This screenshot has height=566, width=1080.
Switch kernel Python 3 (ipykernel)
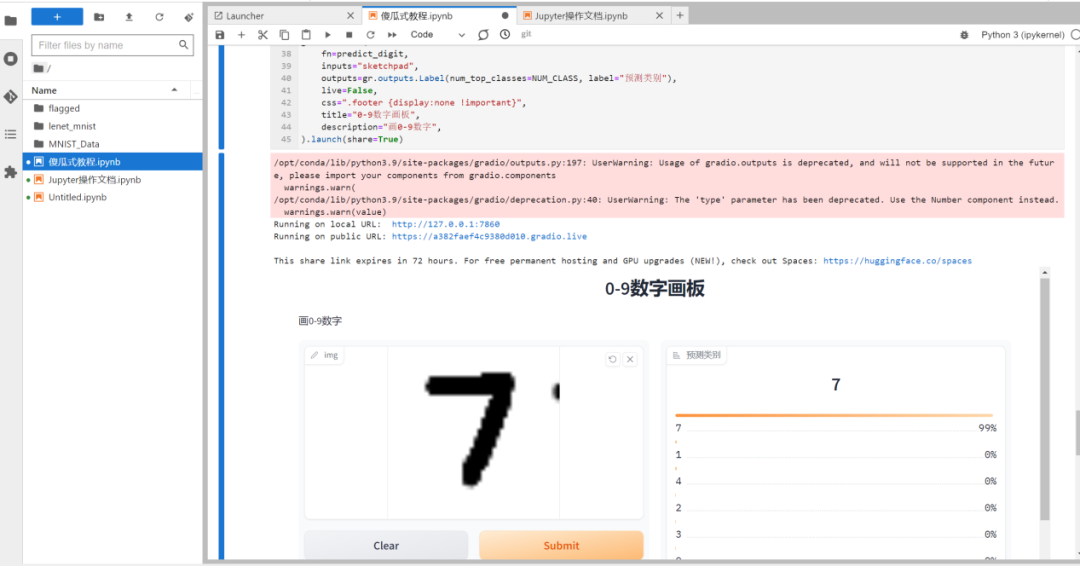1022,34
